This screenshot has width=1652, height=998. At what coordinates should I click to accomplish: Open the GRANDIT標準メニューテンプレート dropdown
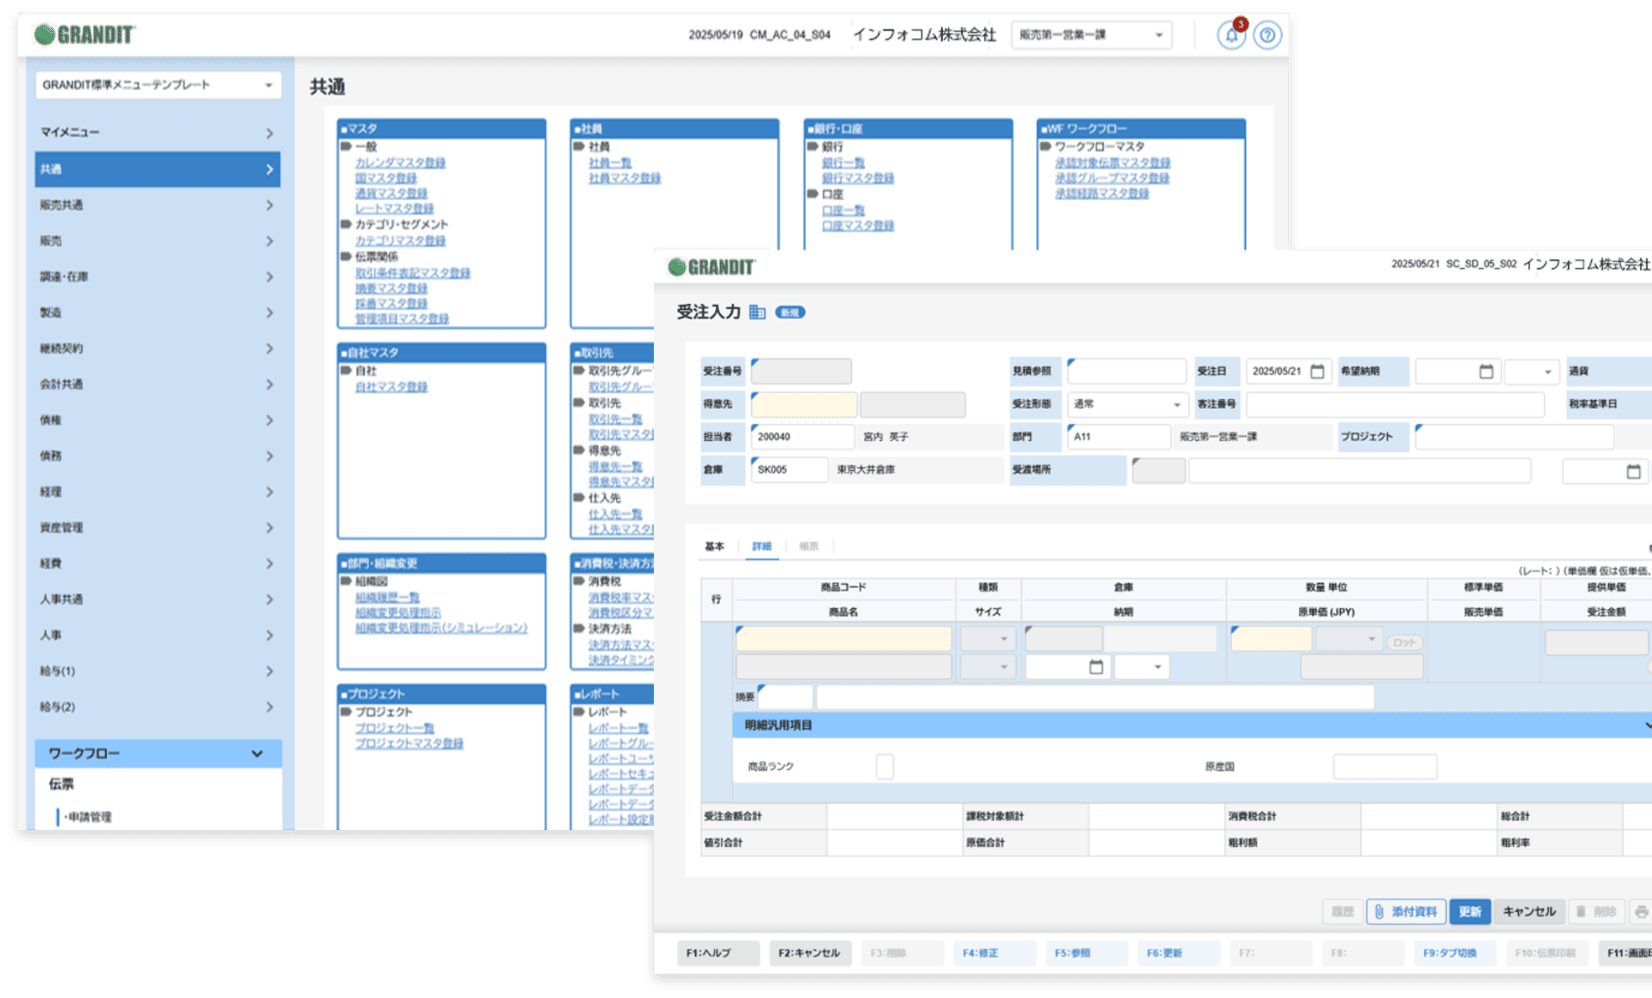(x=157, y=85)
